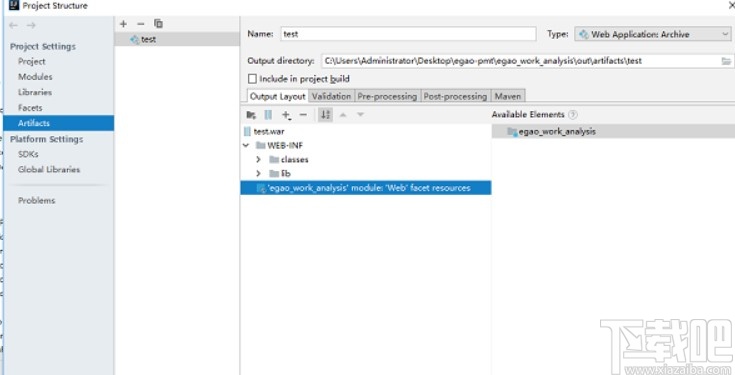Screen dimensions: 735x375
Task: Select egao_work_analysis in Available Elements
Action: click(x=613, y=132)
